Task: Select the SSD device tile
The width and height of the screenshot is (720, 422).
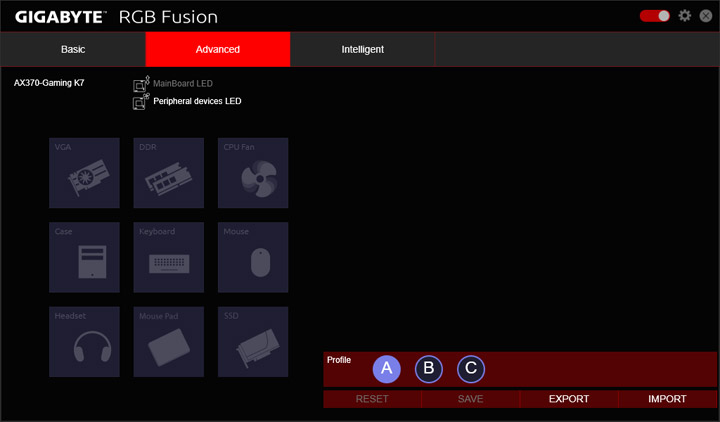Action: point(253,342)
